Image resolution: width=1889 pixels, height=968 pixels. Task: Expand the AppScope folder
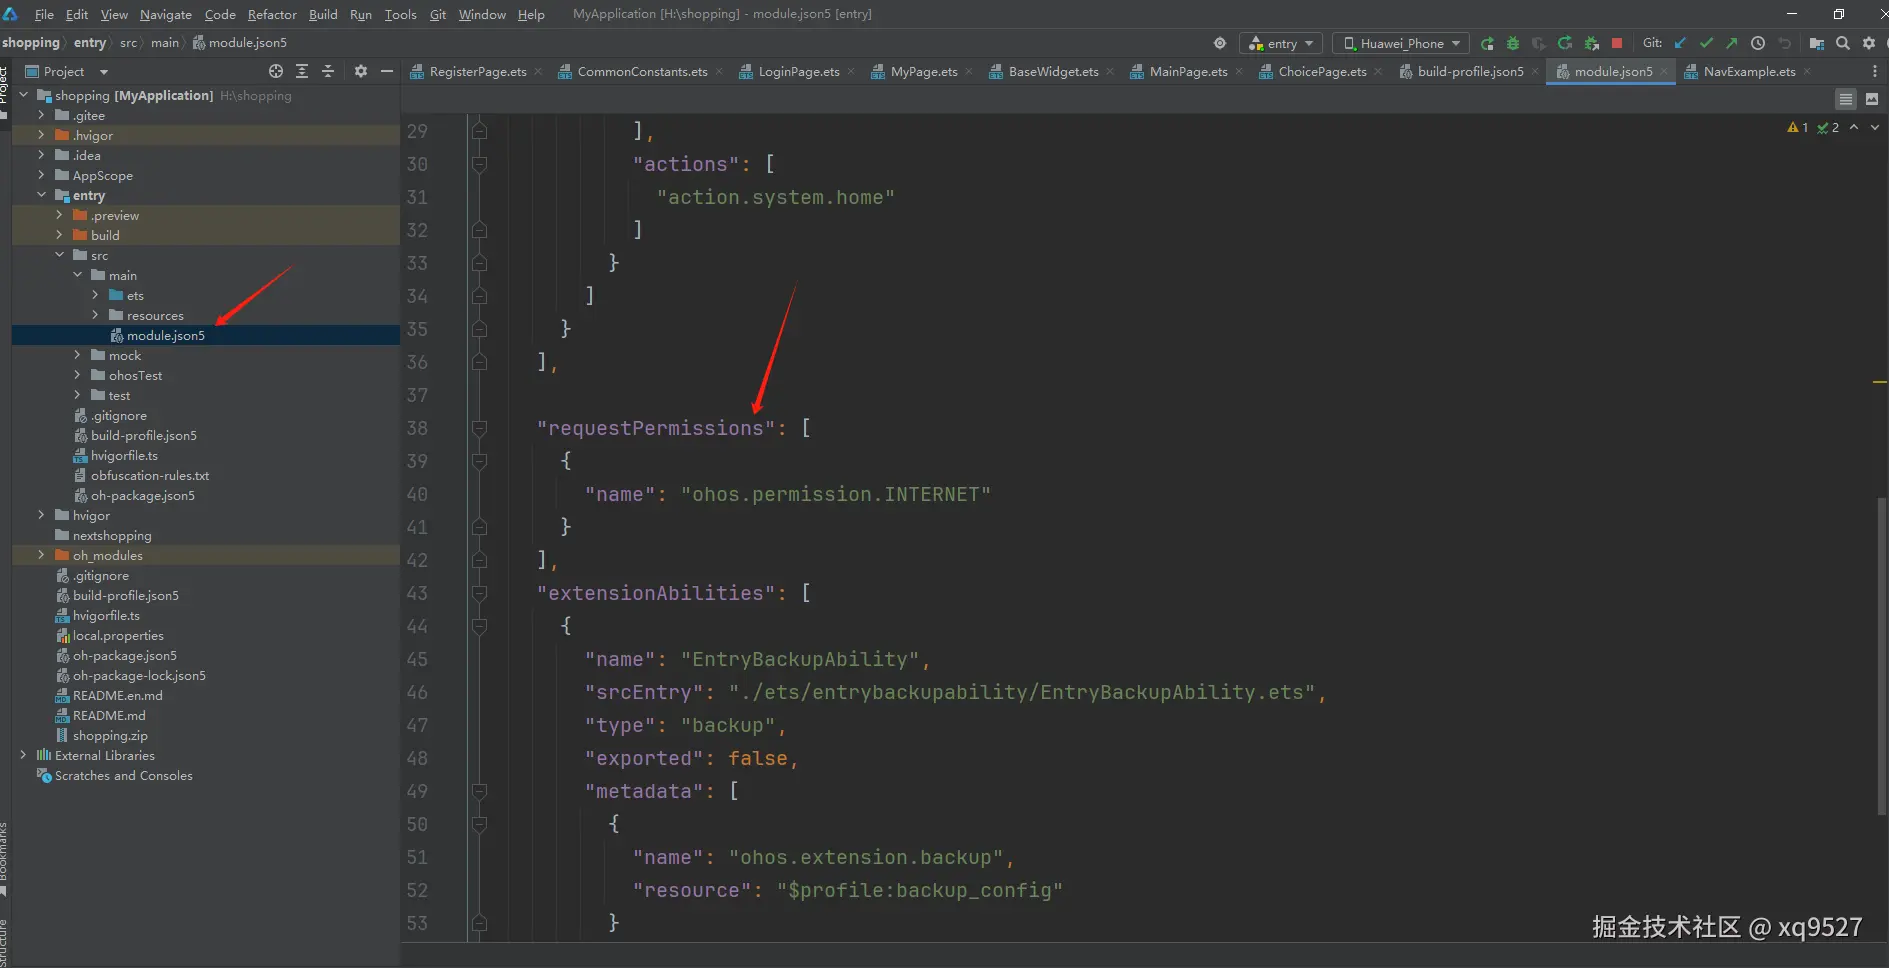pyautogui.click(x=41, y=175)
